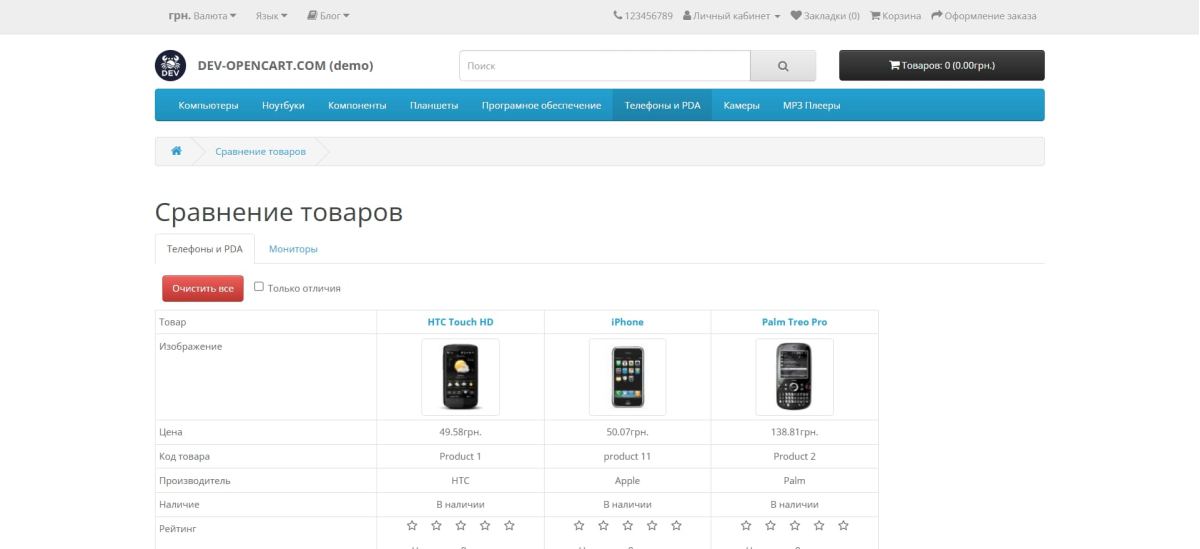Select Телефоны и PDA in navigation bar

click(662, 105)
